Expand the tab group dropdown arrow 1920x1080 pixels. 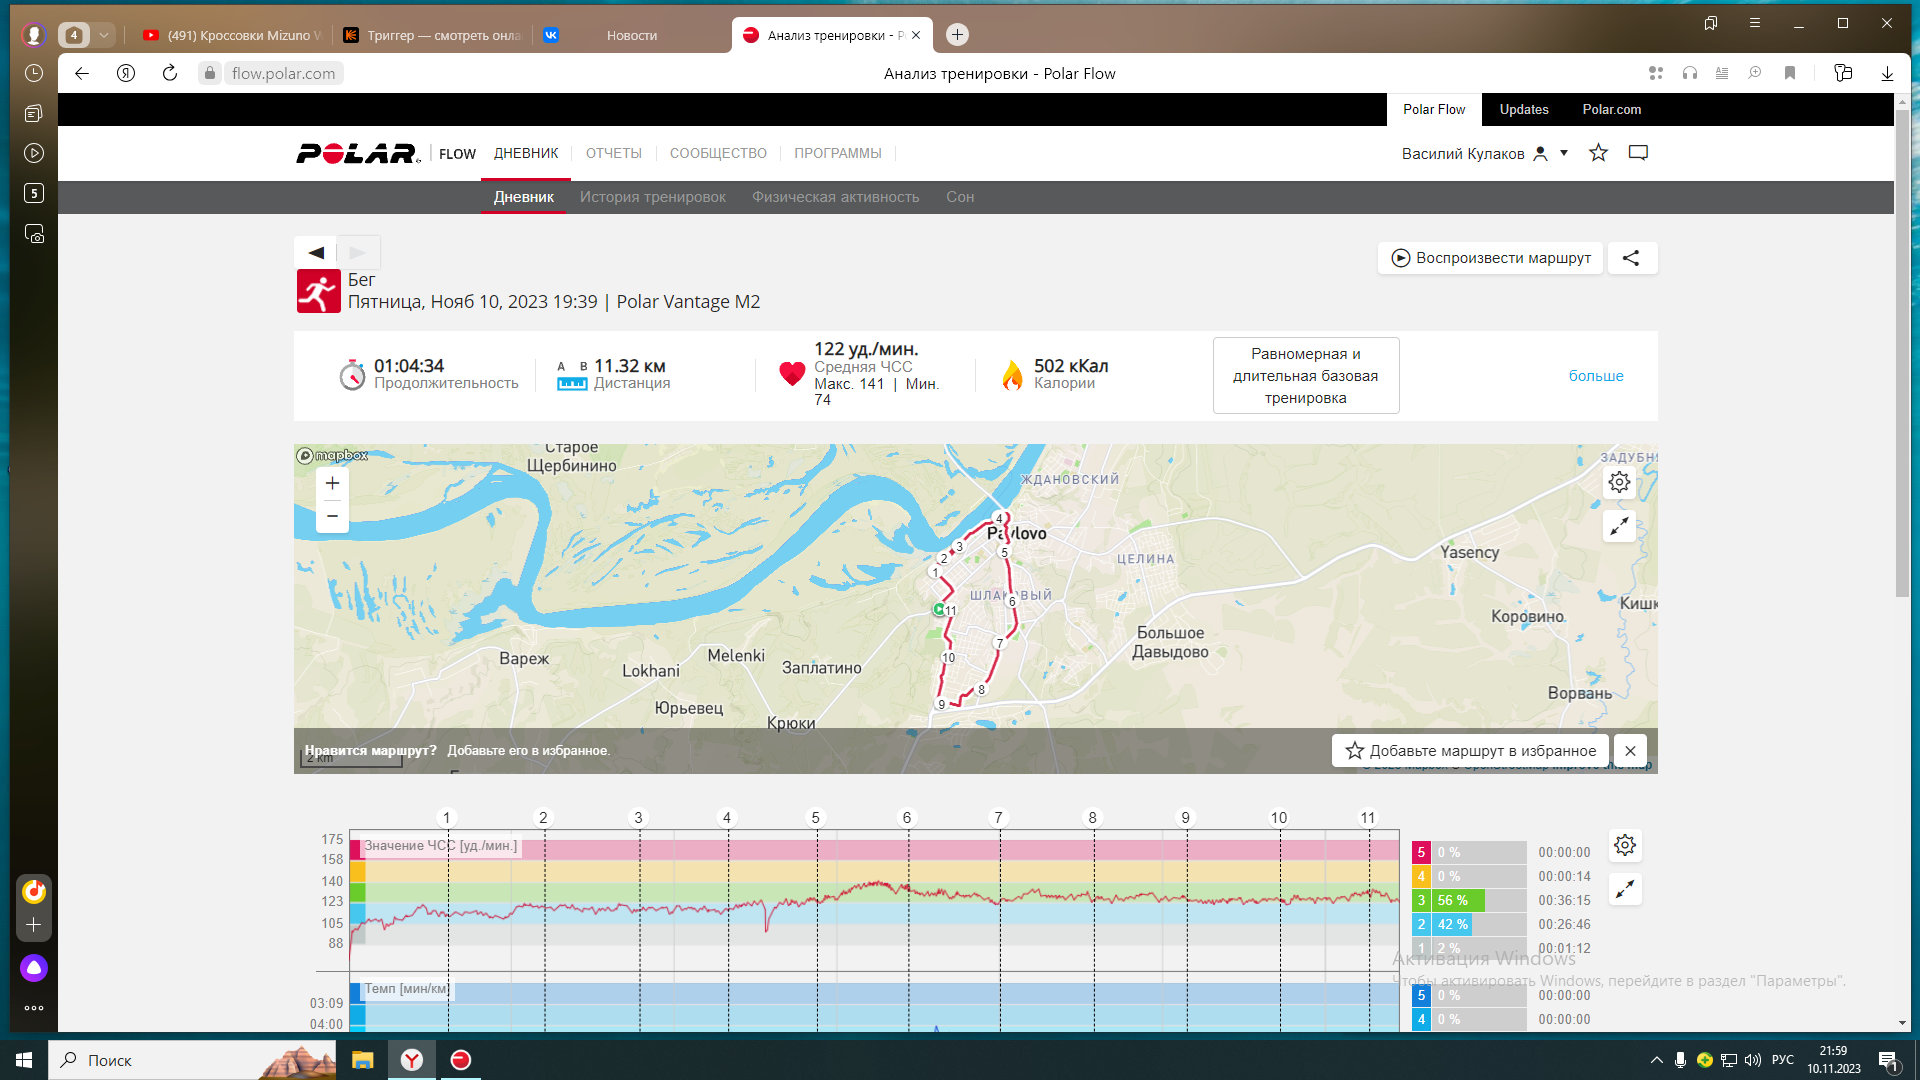104,35
